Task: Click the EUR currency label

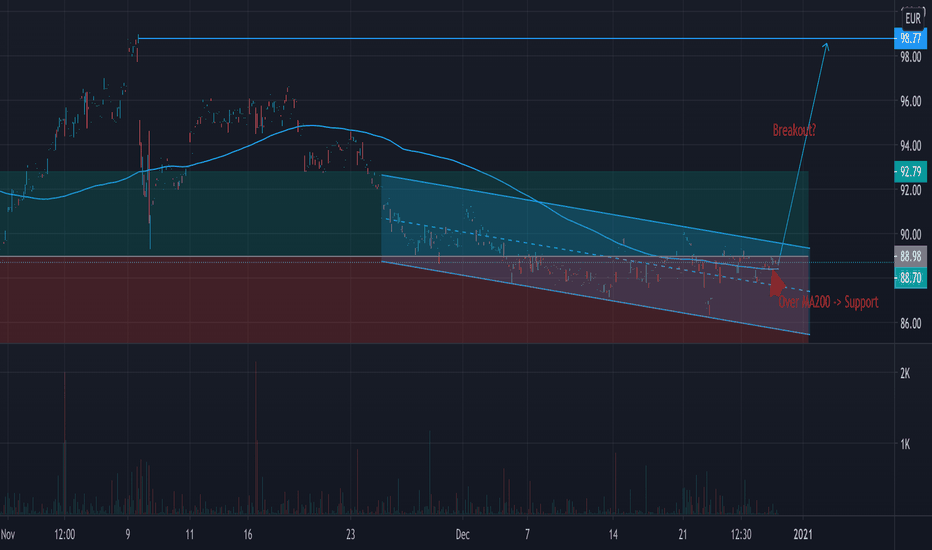Action: (x=912, y=18)
